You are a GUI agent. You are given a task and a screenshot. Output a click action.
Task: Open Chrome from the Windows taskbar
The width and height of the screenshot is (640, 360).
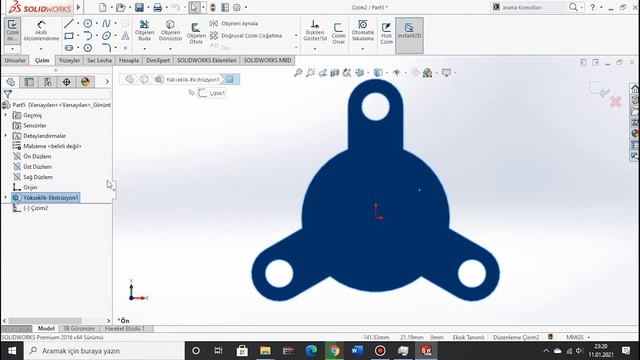tap(334, 351)
